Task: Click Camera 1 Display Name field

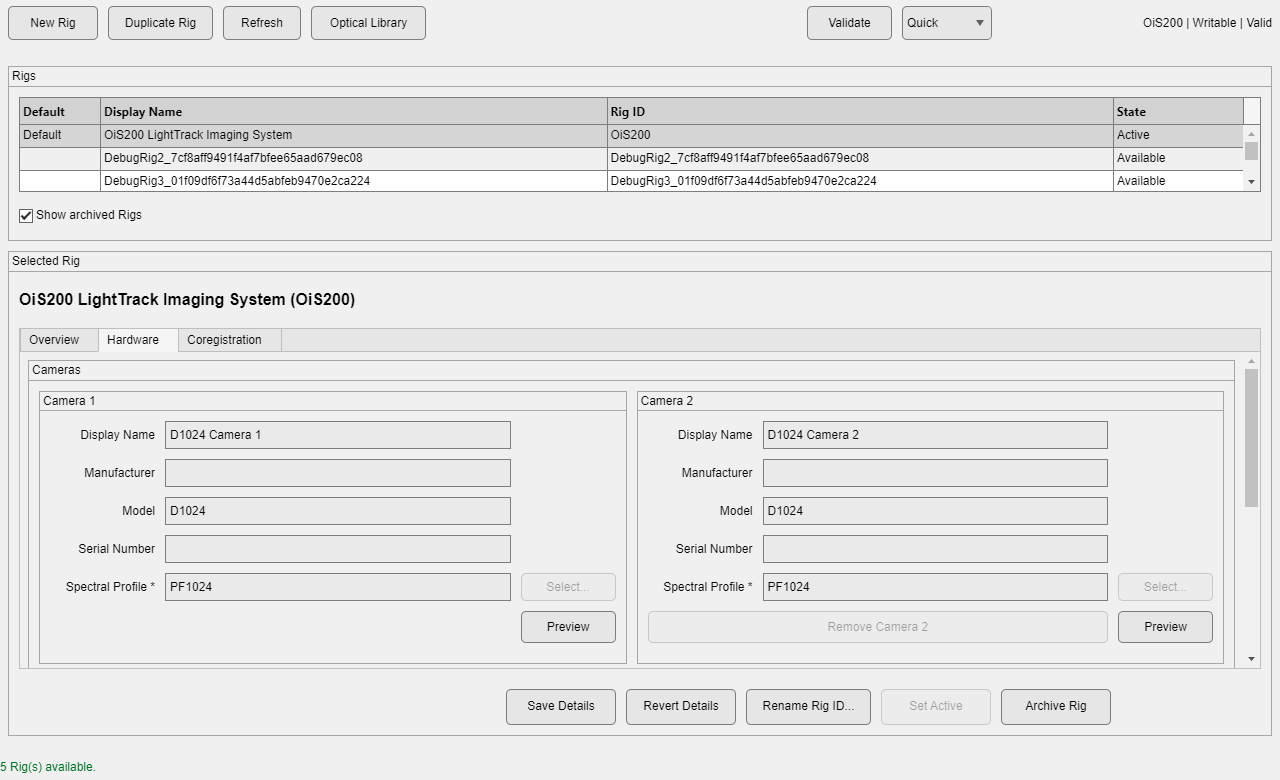Action: pyautogui.click(x=338, y=435)
